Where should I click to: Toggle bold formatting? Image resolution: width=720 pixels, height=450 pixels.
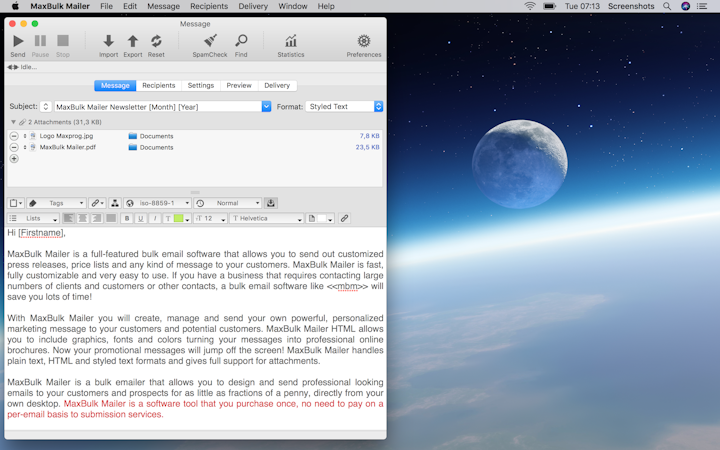[127, 219]
